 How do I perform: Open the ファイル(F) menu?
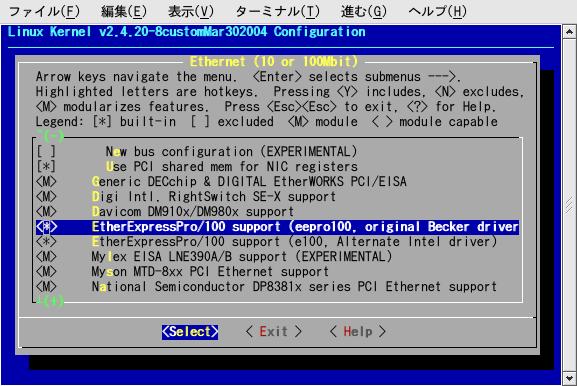point(44,11)
